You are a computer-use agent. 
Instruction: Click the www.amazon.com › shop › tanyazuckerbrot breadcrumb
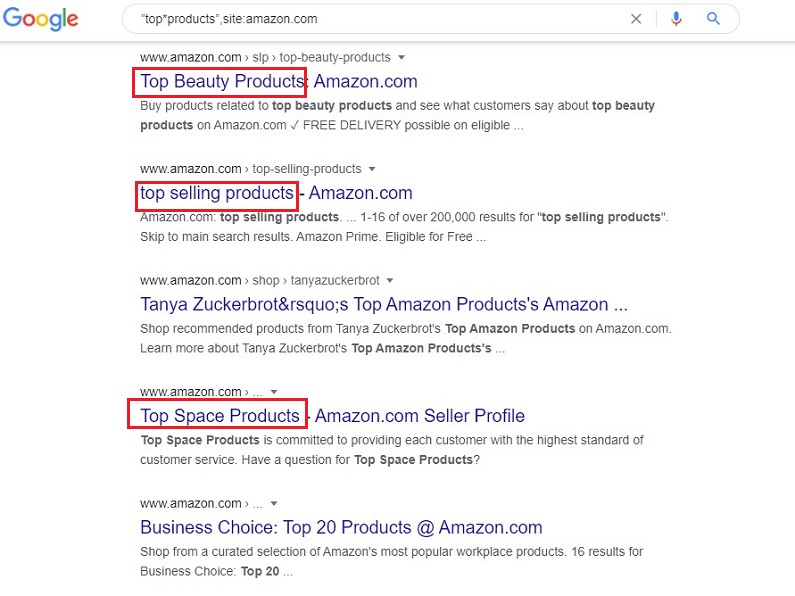pos(260,280)
